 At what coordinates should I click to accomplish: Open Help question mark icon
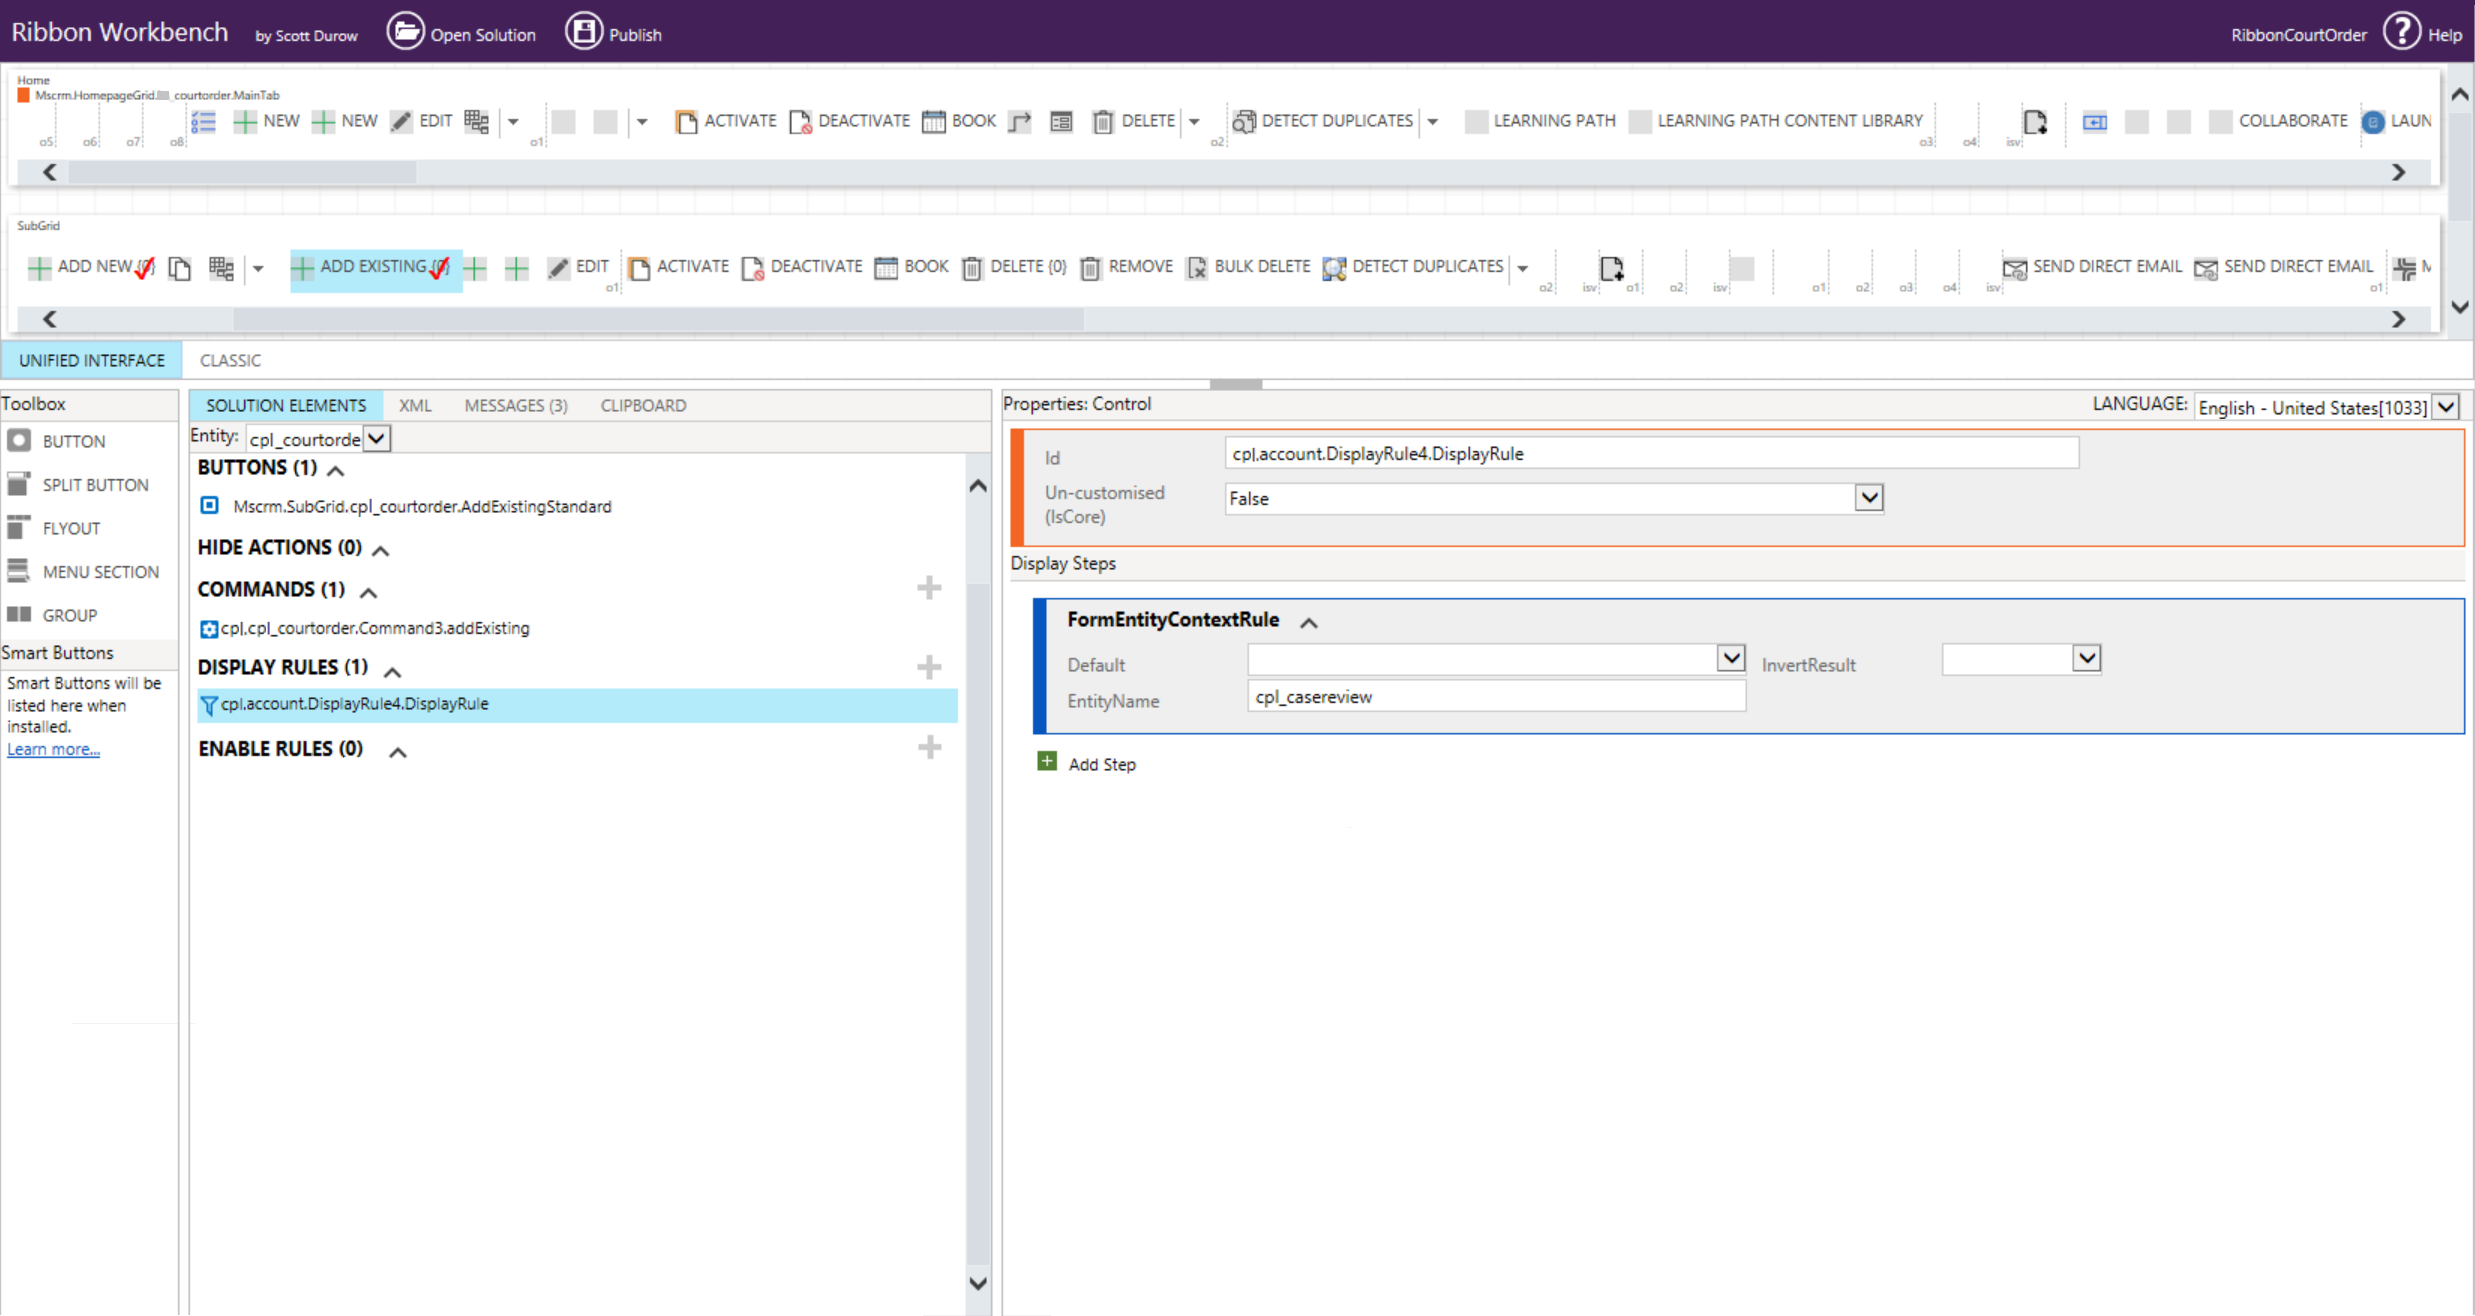tap(2402, 32)
